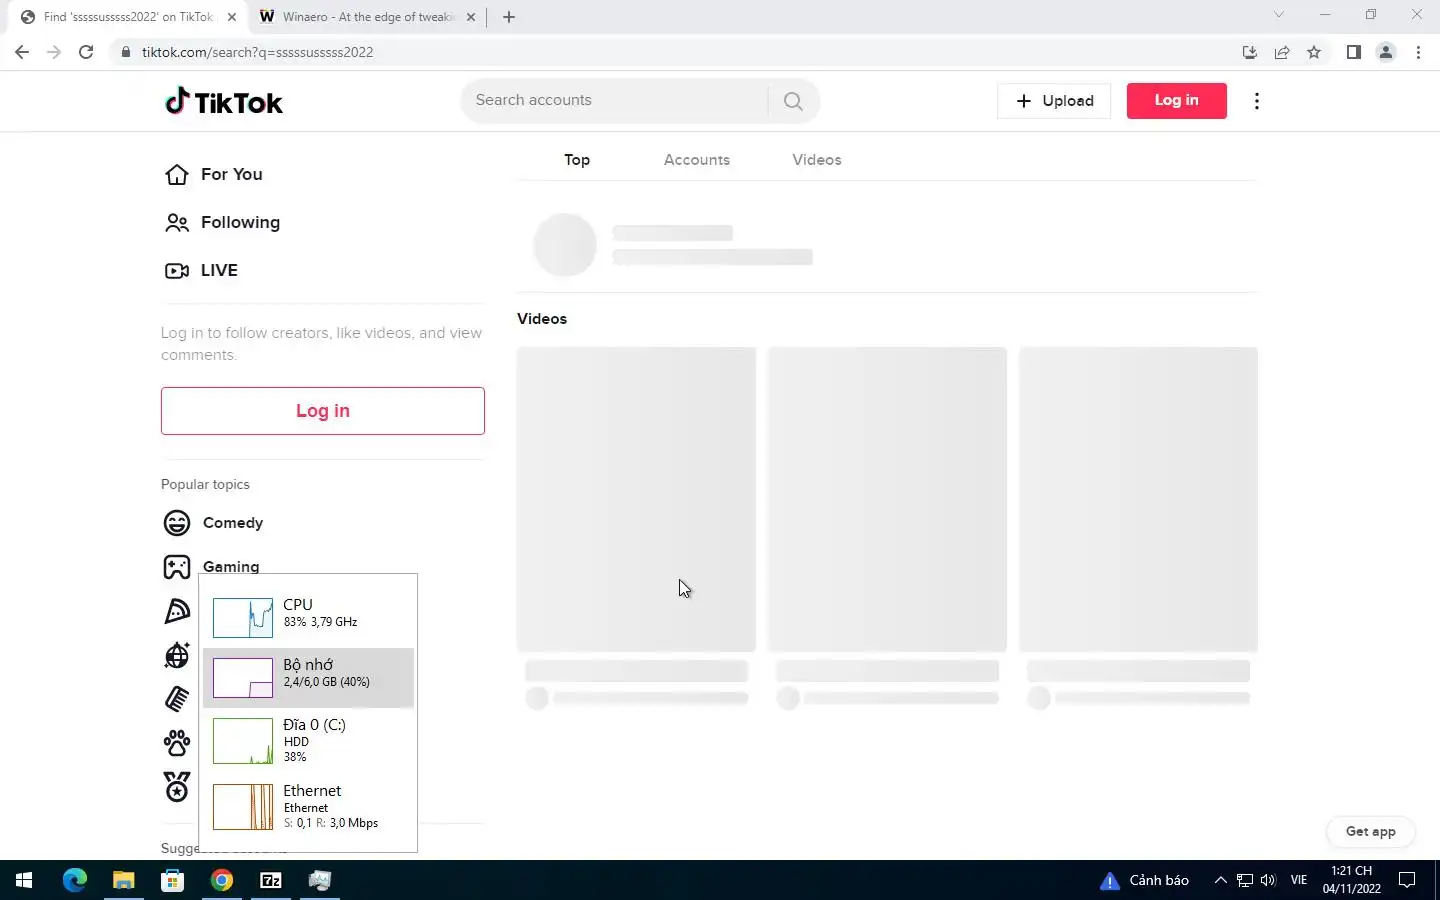Click the volume speaker tray icon
The width and height of the screenshot is (1440, 900).
tap(1268, 880)
